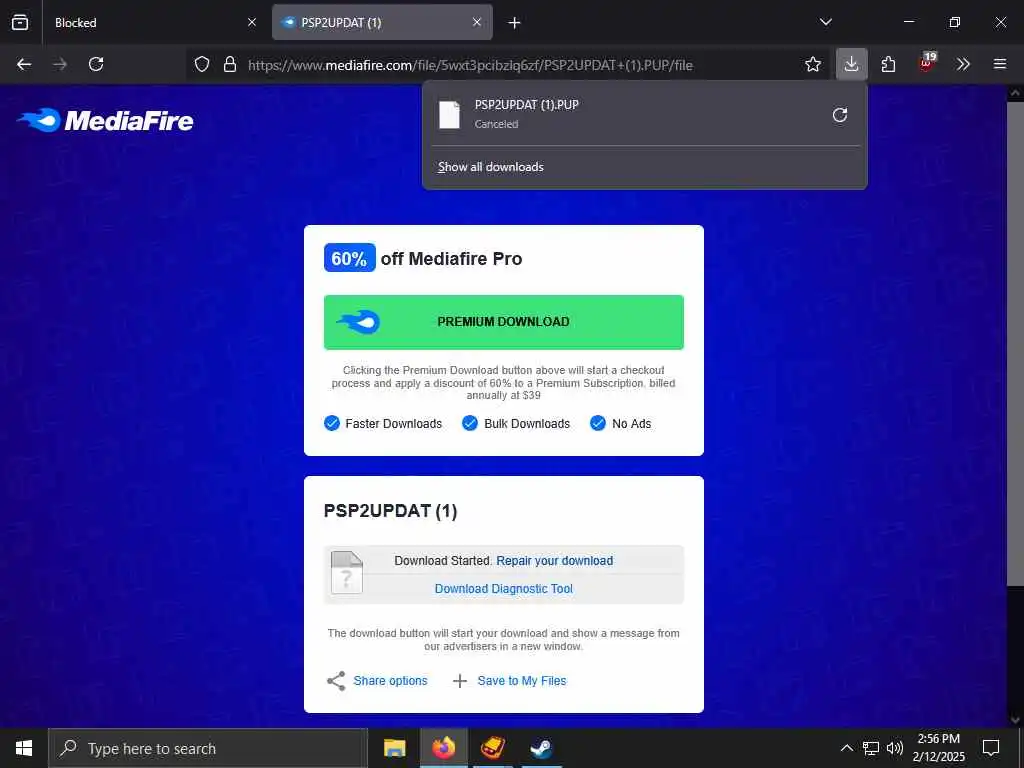Screen dimensions: 1024x768
Task: Click the taskbar clock and date
Action: tap(938, 748)
